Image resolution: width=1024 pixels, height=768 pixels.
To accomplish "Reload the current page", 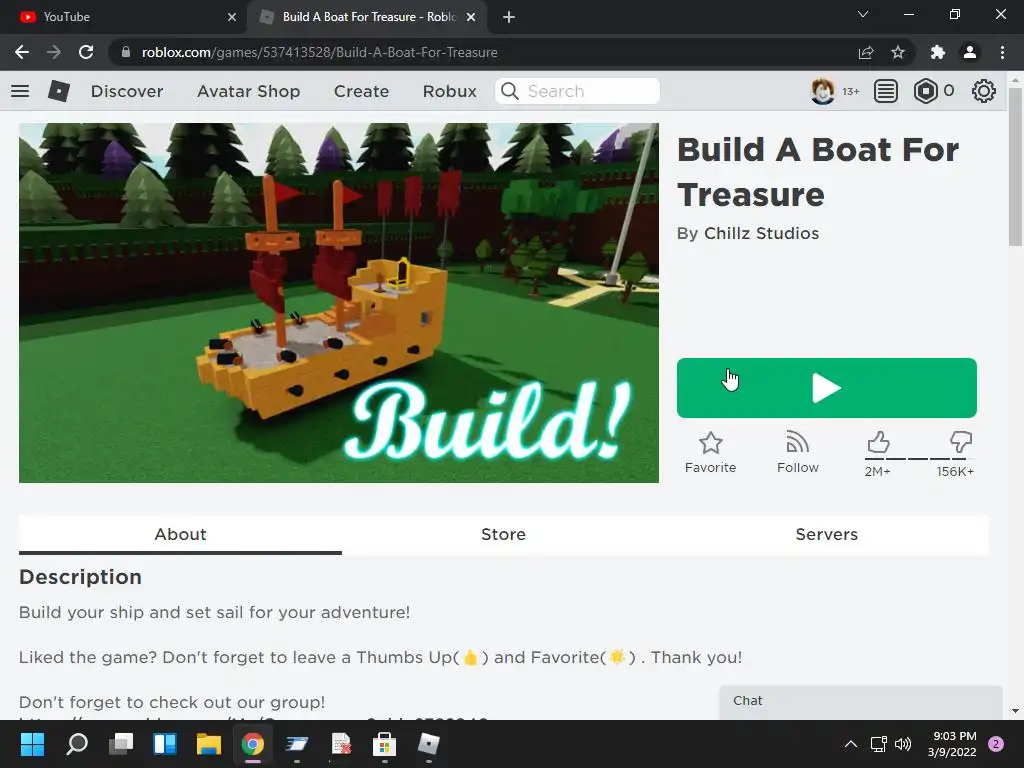I will (86, 52).
